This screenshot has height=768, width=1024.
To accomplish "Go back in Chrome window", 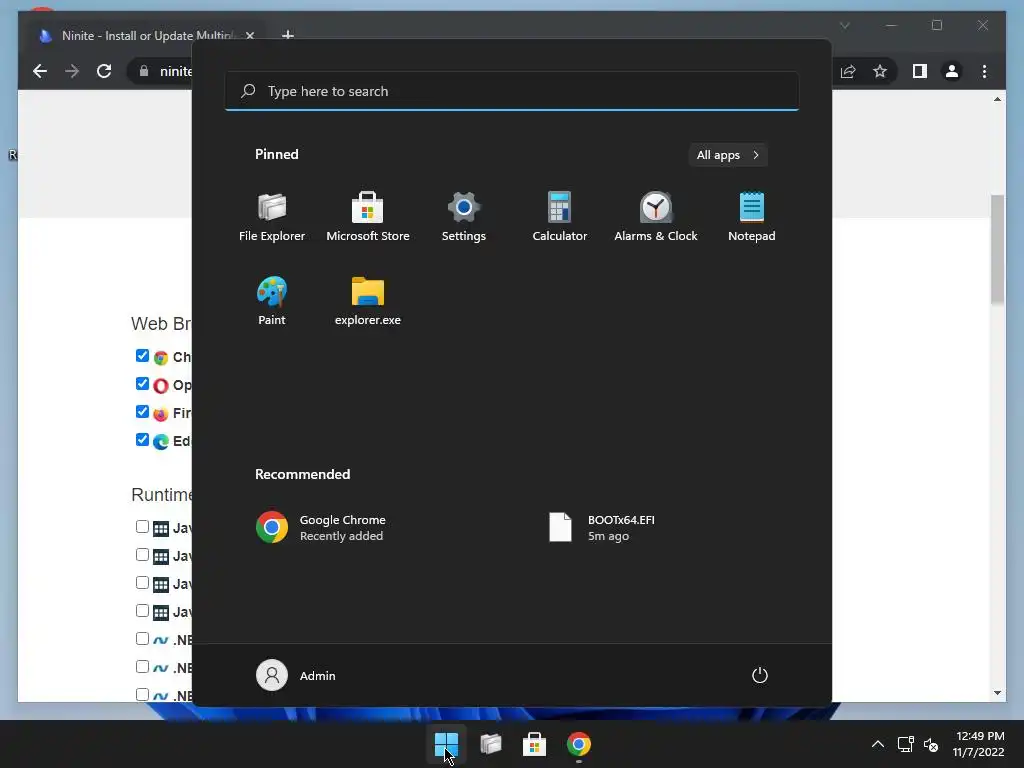I will click(40, 71).
